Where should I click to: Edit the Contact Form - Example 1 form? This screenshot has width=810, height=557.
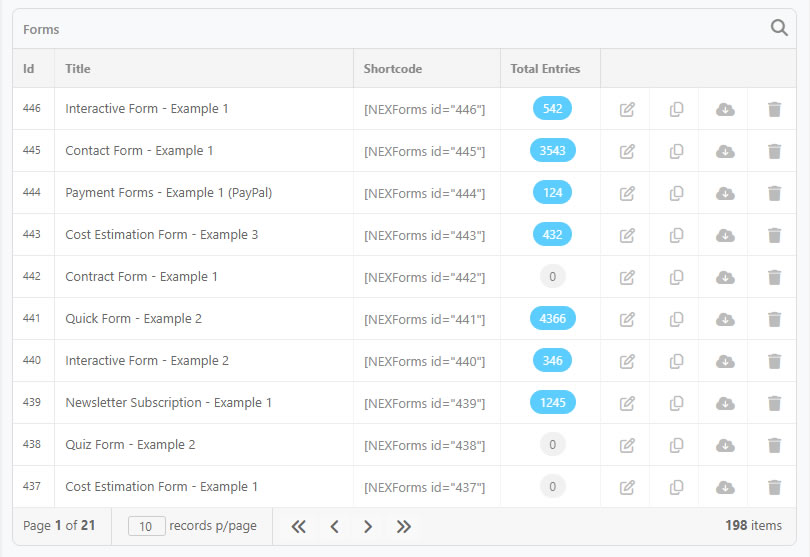coord(627,151)
